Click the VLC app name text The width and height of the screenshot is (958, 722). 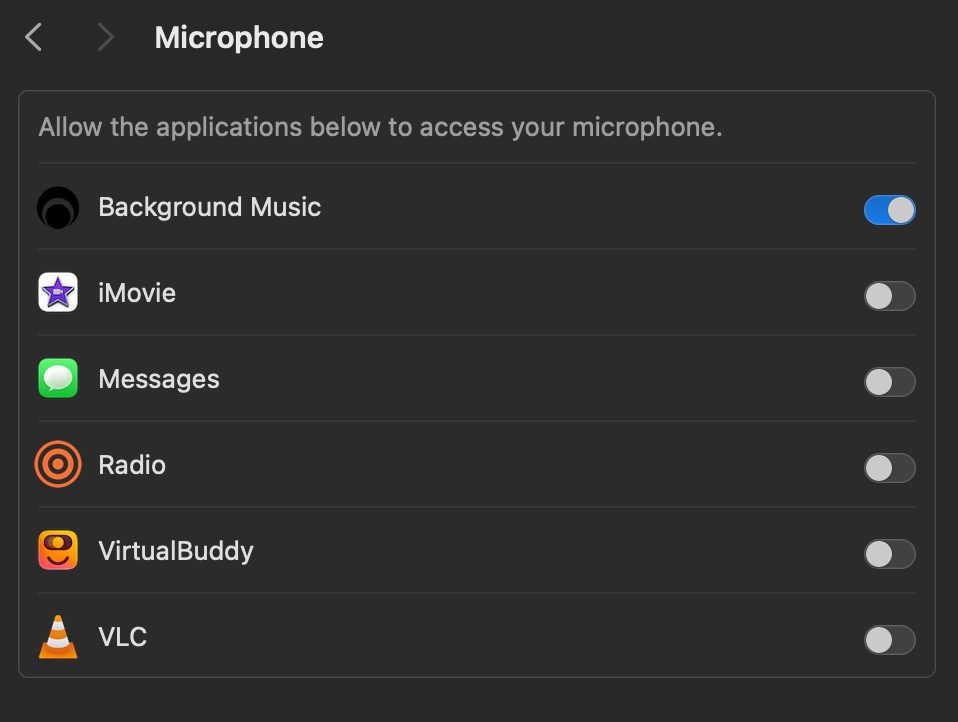(x=123, y=637)
